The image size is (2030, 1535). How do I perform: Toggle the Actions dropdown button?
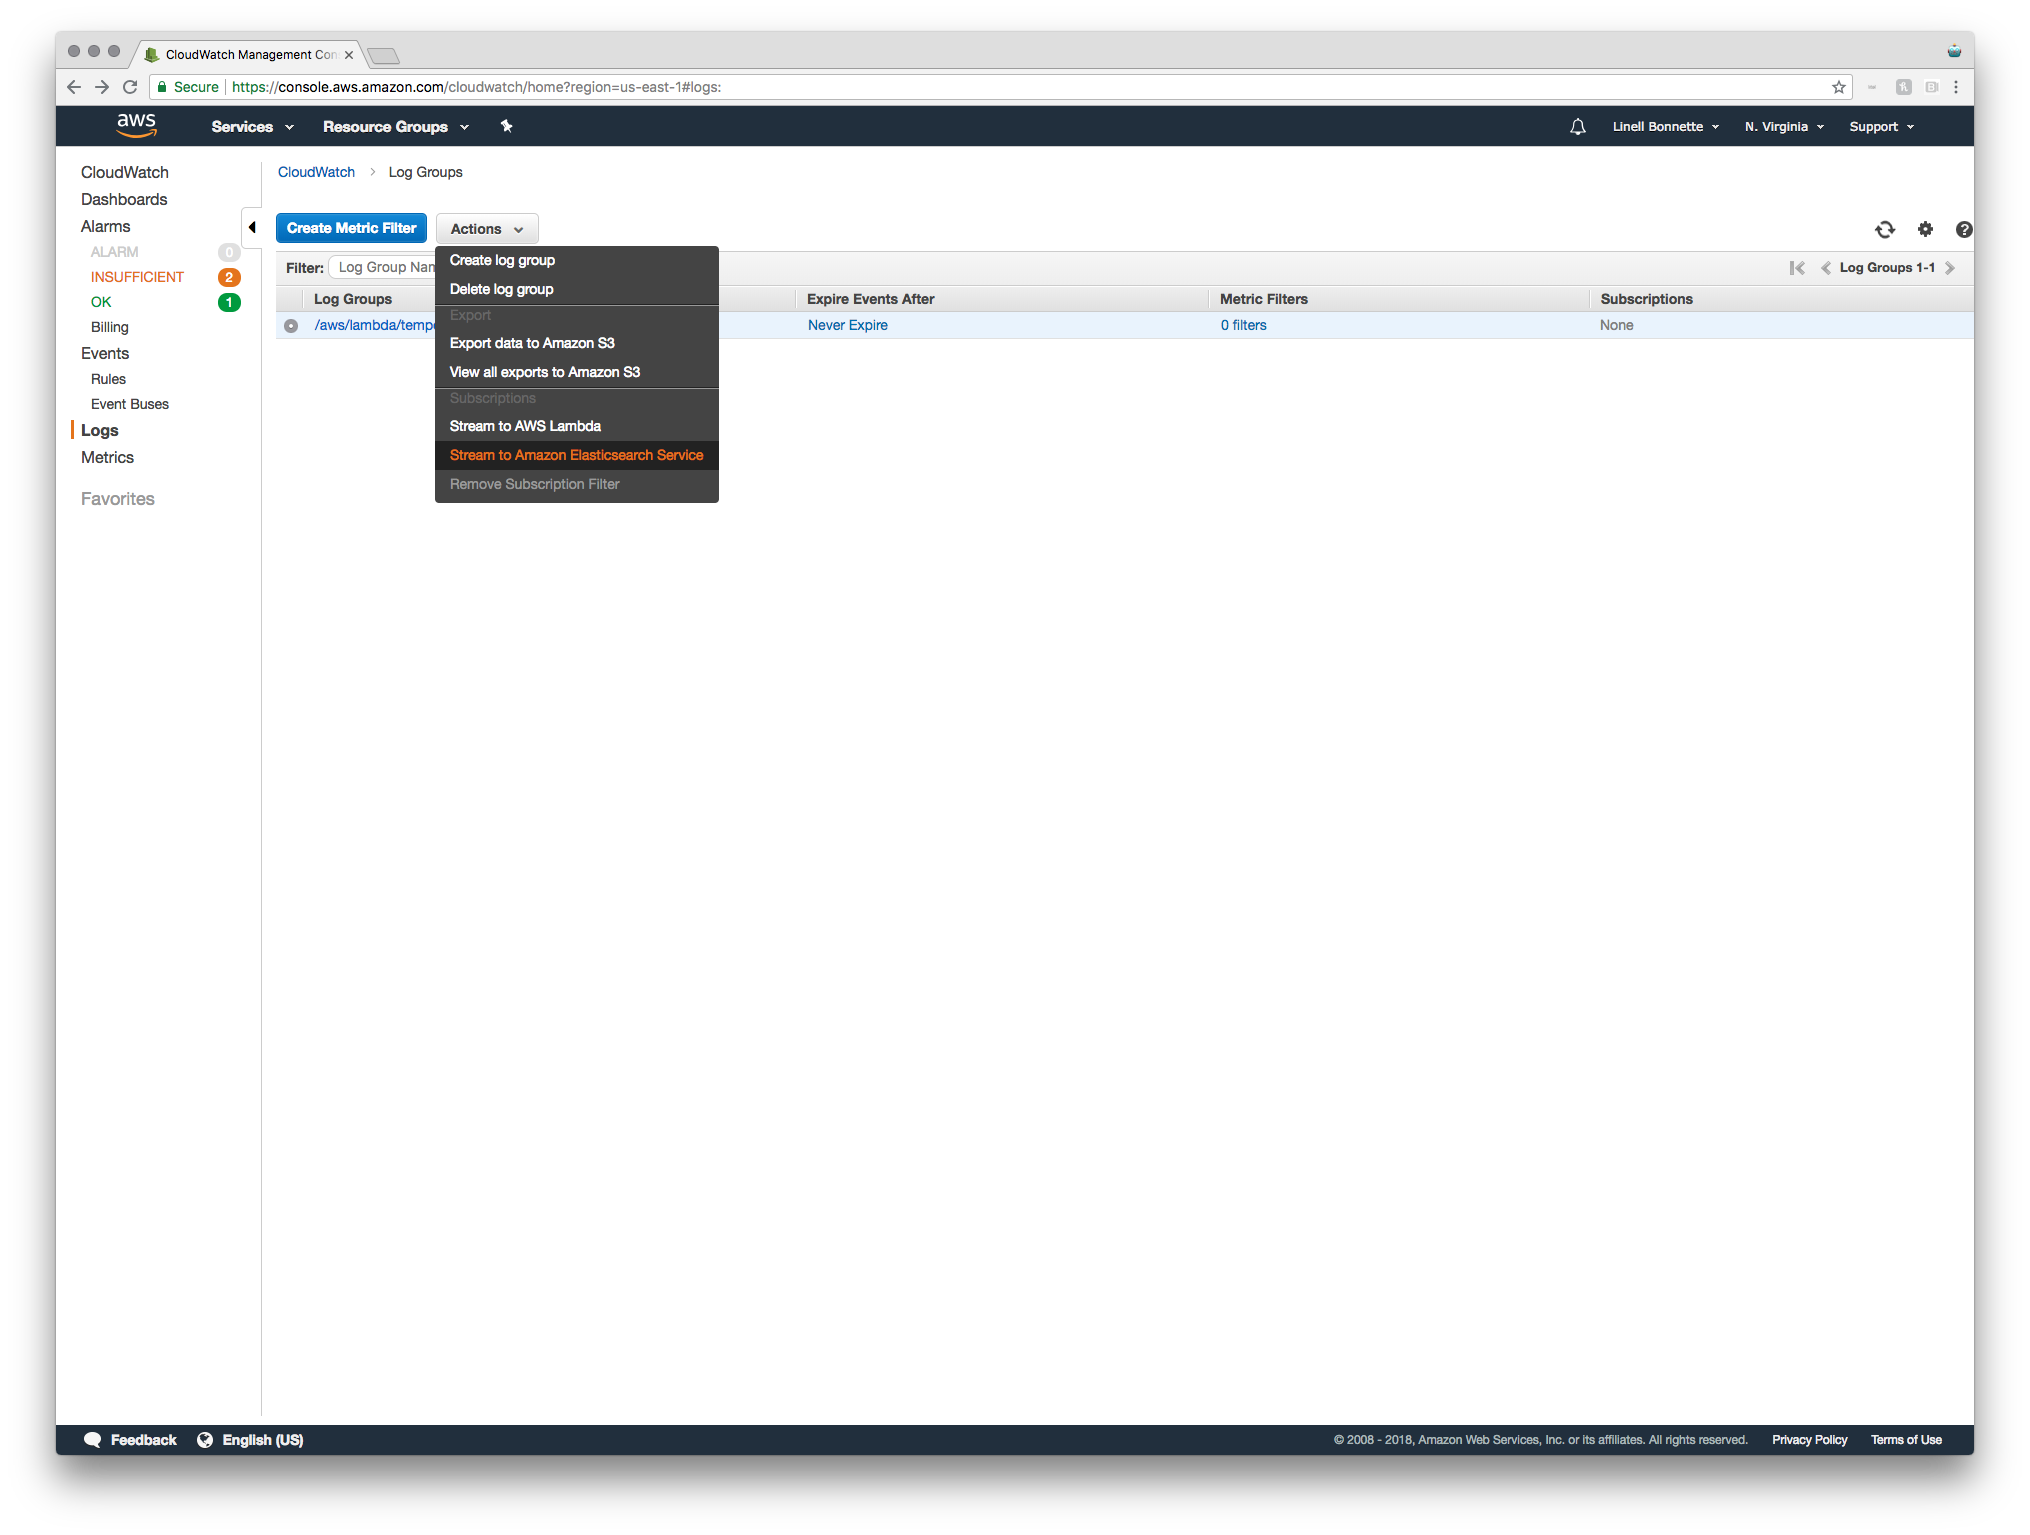click(x=487, y=229)
